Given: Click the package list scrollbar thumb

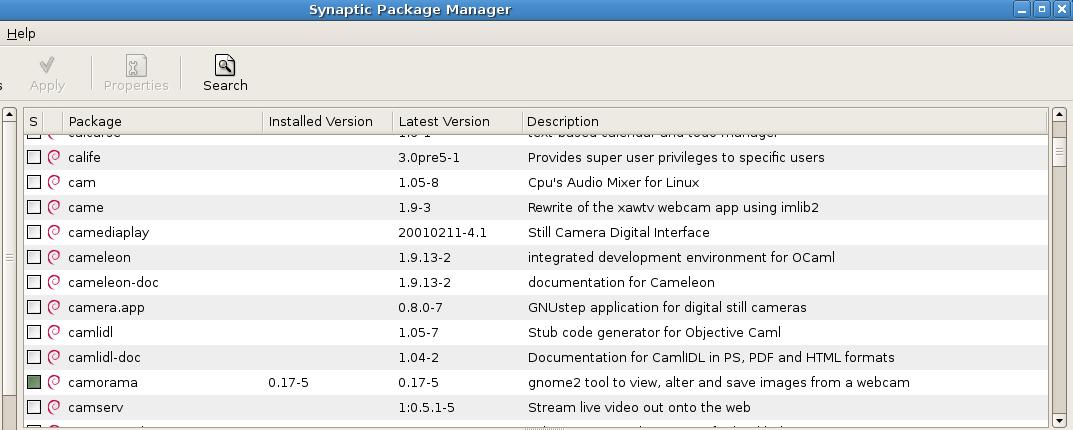Looking at the screenshot, I should [1059, 152].
